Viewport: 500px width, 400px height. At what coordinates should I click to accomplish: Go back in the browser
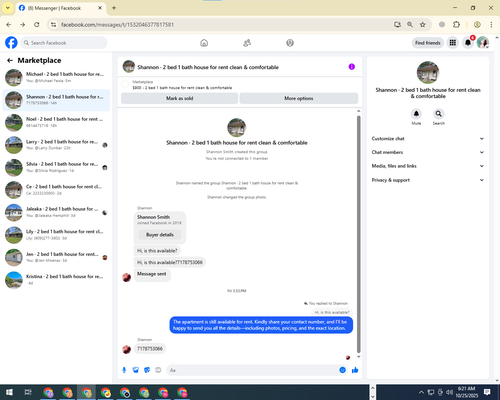click(9, 24)
